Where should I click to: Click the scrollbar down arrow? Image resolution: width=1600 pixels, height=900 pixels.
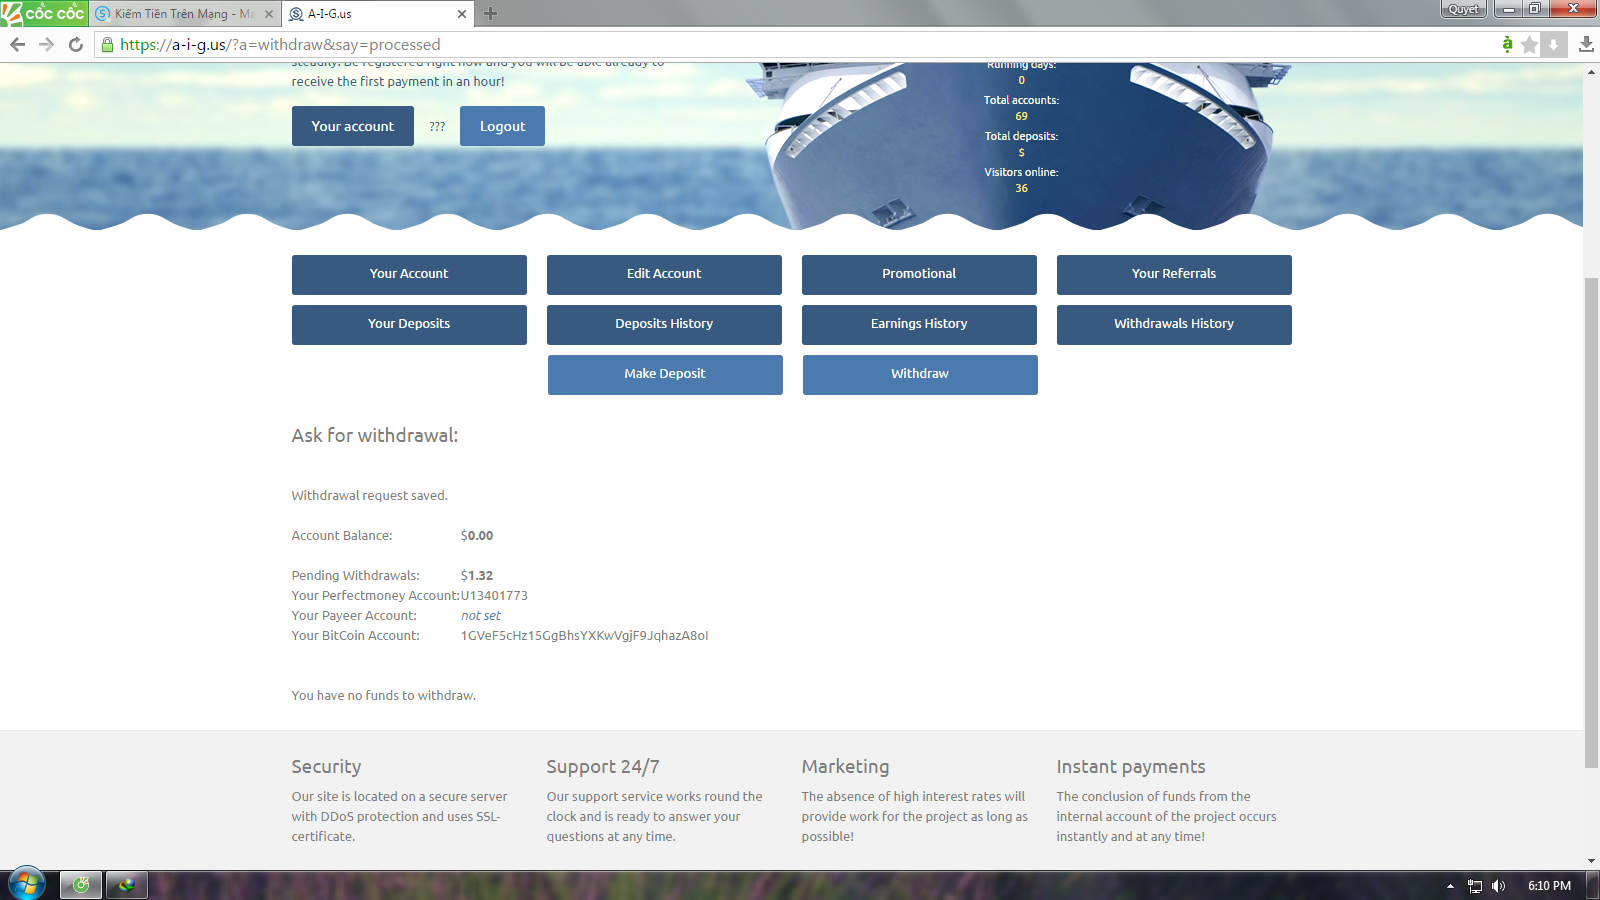1591,861
